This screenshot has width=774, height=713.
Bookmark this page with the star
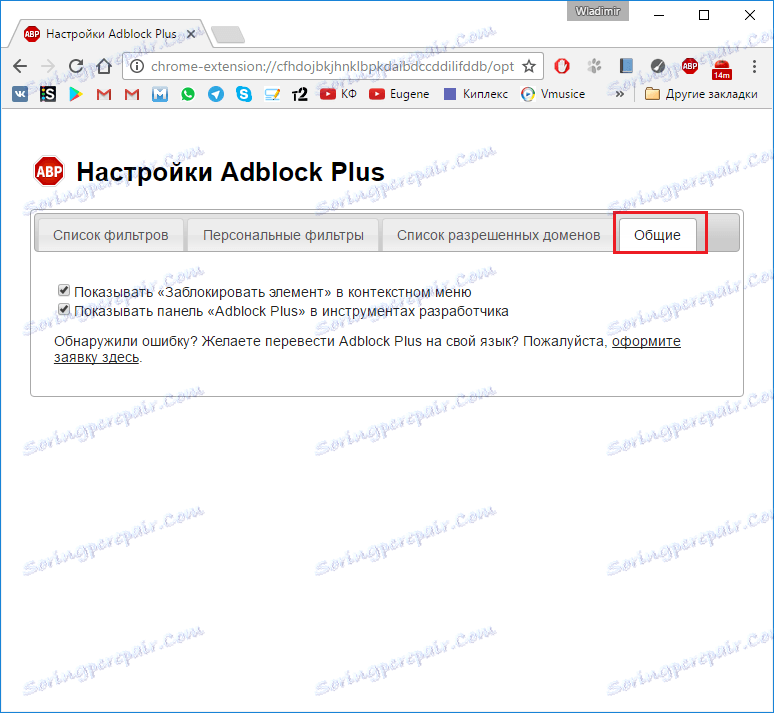tap(529, 66)
